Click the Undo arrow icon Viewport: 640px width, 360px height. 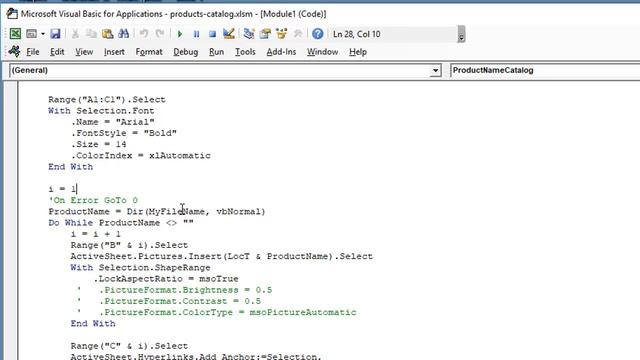tap(144, 34)
